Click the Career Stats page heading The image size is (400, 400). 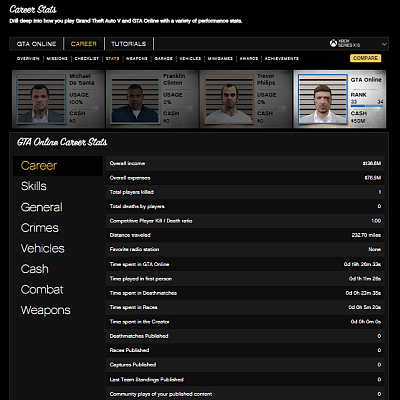tap(33, 9)
